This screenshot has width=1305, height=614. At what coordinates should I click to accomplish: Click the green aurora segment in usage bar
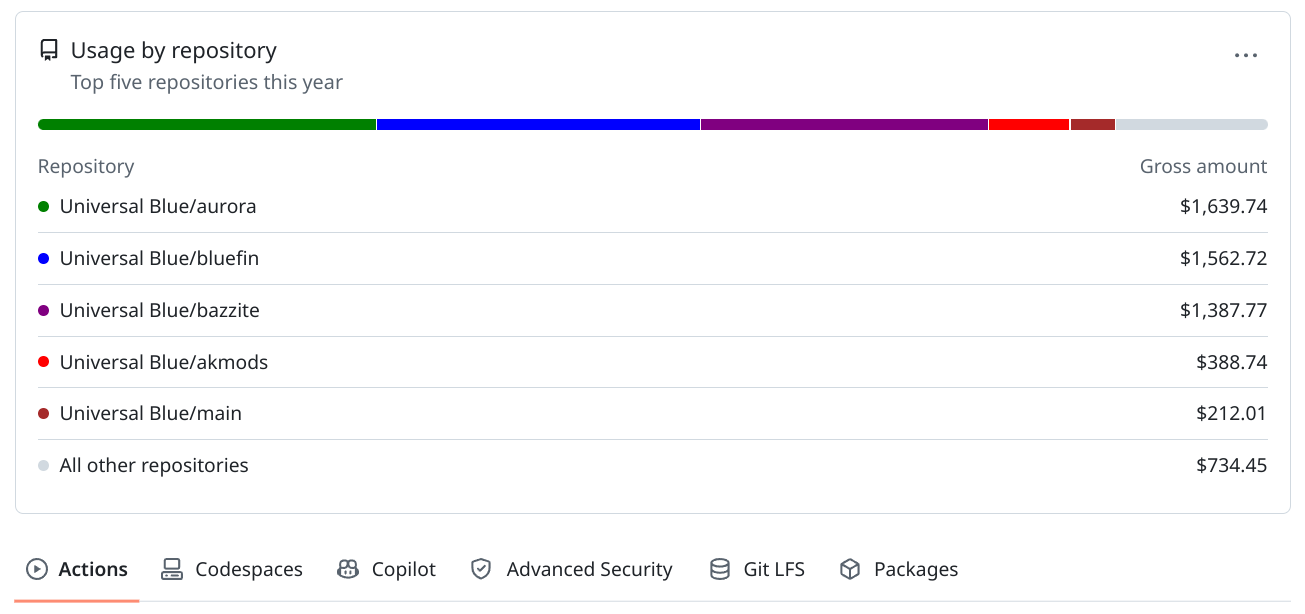[x=206, y=125]
